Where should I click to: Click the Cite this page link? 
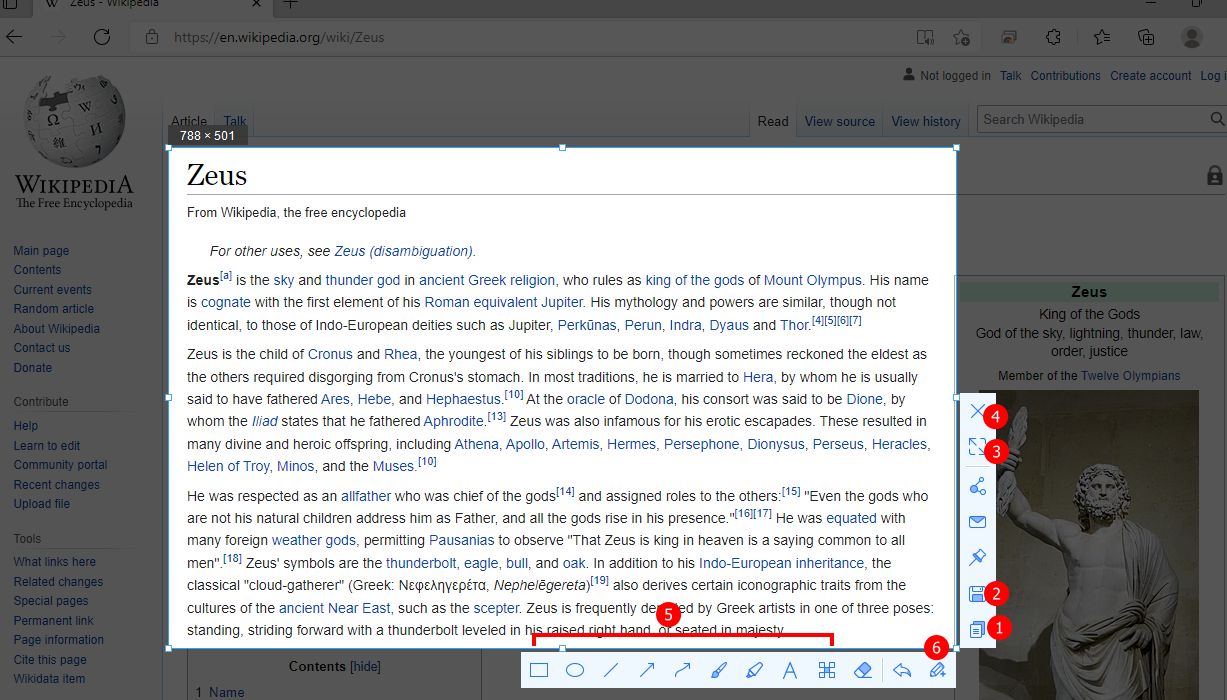point(50,660)
